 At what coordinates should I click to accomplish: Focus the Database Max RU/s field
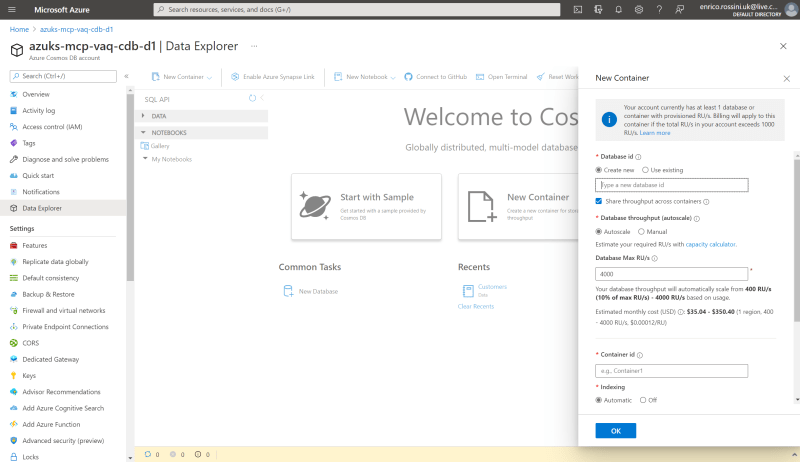(x=671, y=274)
